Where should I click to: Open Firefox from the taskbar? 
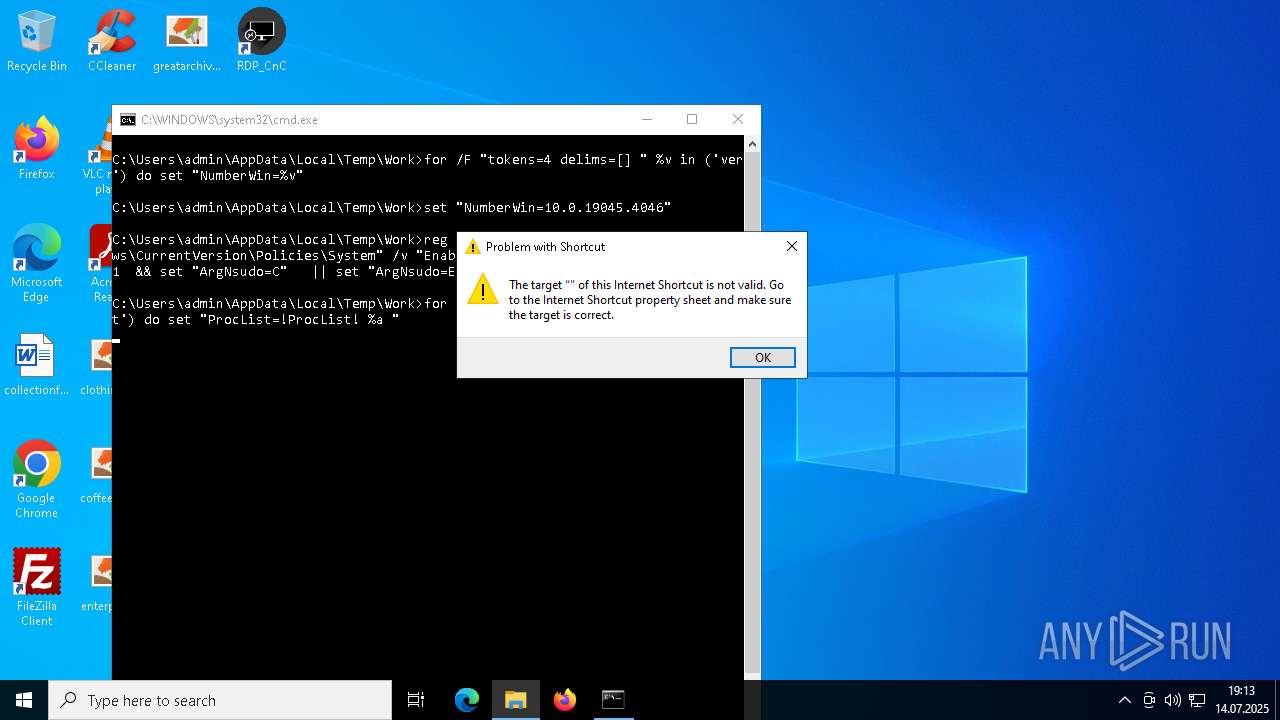pyautogui.click(x=565, y=700)
